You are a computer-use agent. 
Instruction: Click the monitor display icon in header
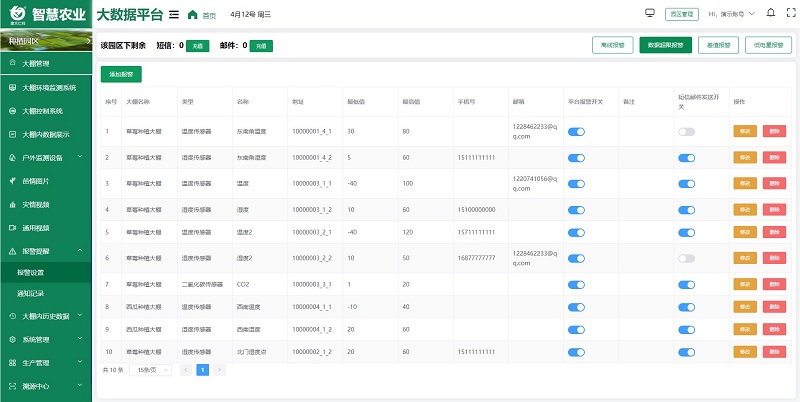(x=650, y=14)
